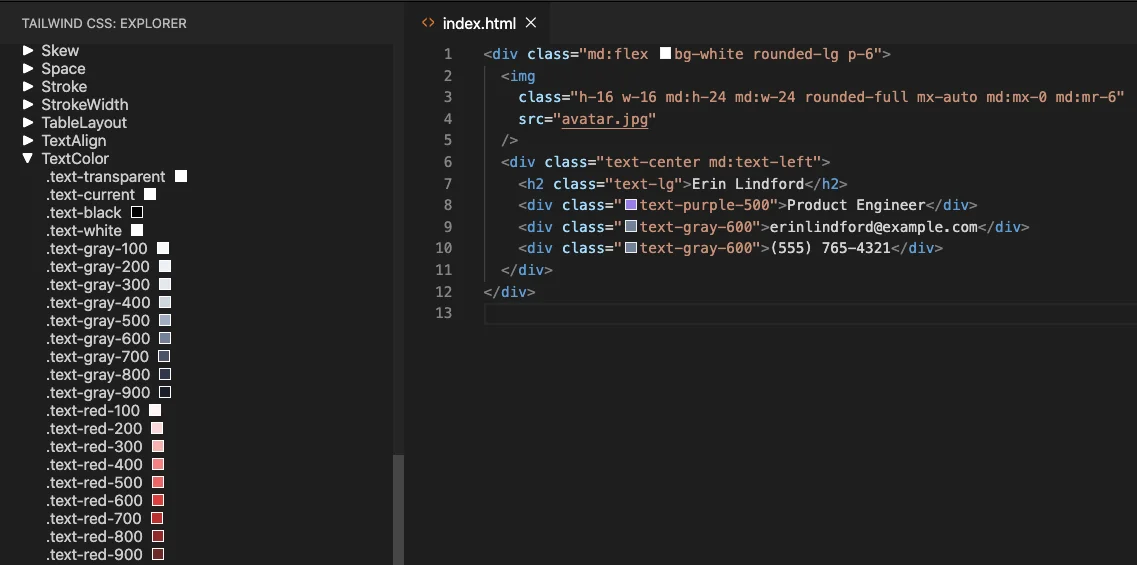Click the .text-white color swatch
Screen dimensions: 1137x565
pyautogui.click(x=137, y=231)
